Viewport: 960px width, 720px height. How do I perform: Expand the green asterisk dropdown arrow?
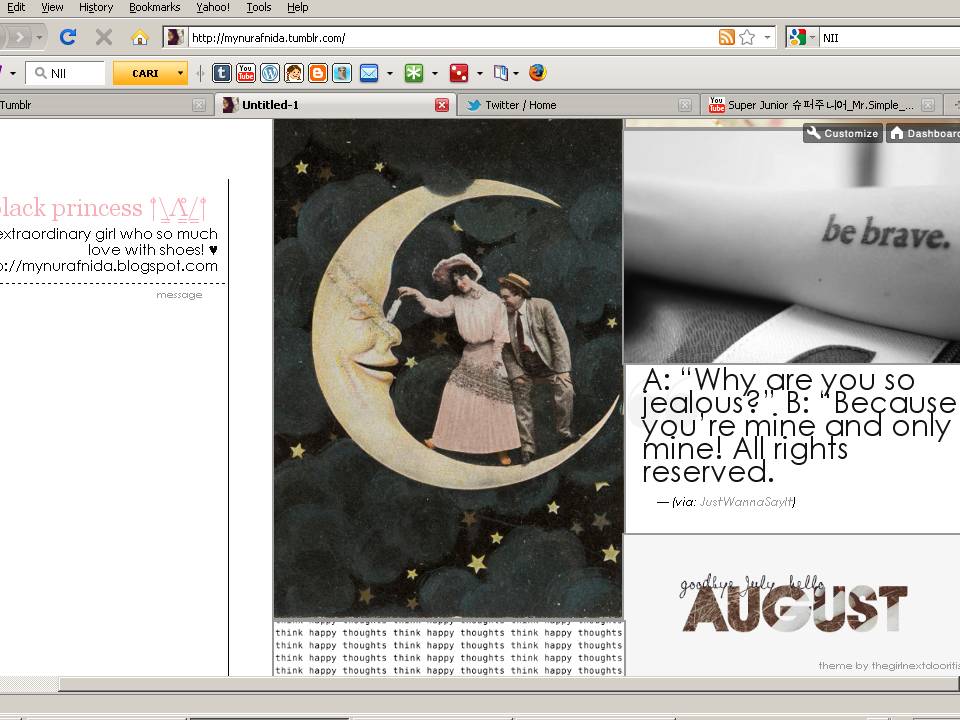pos(435,73)
